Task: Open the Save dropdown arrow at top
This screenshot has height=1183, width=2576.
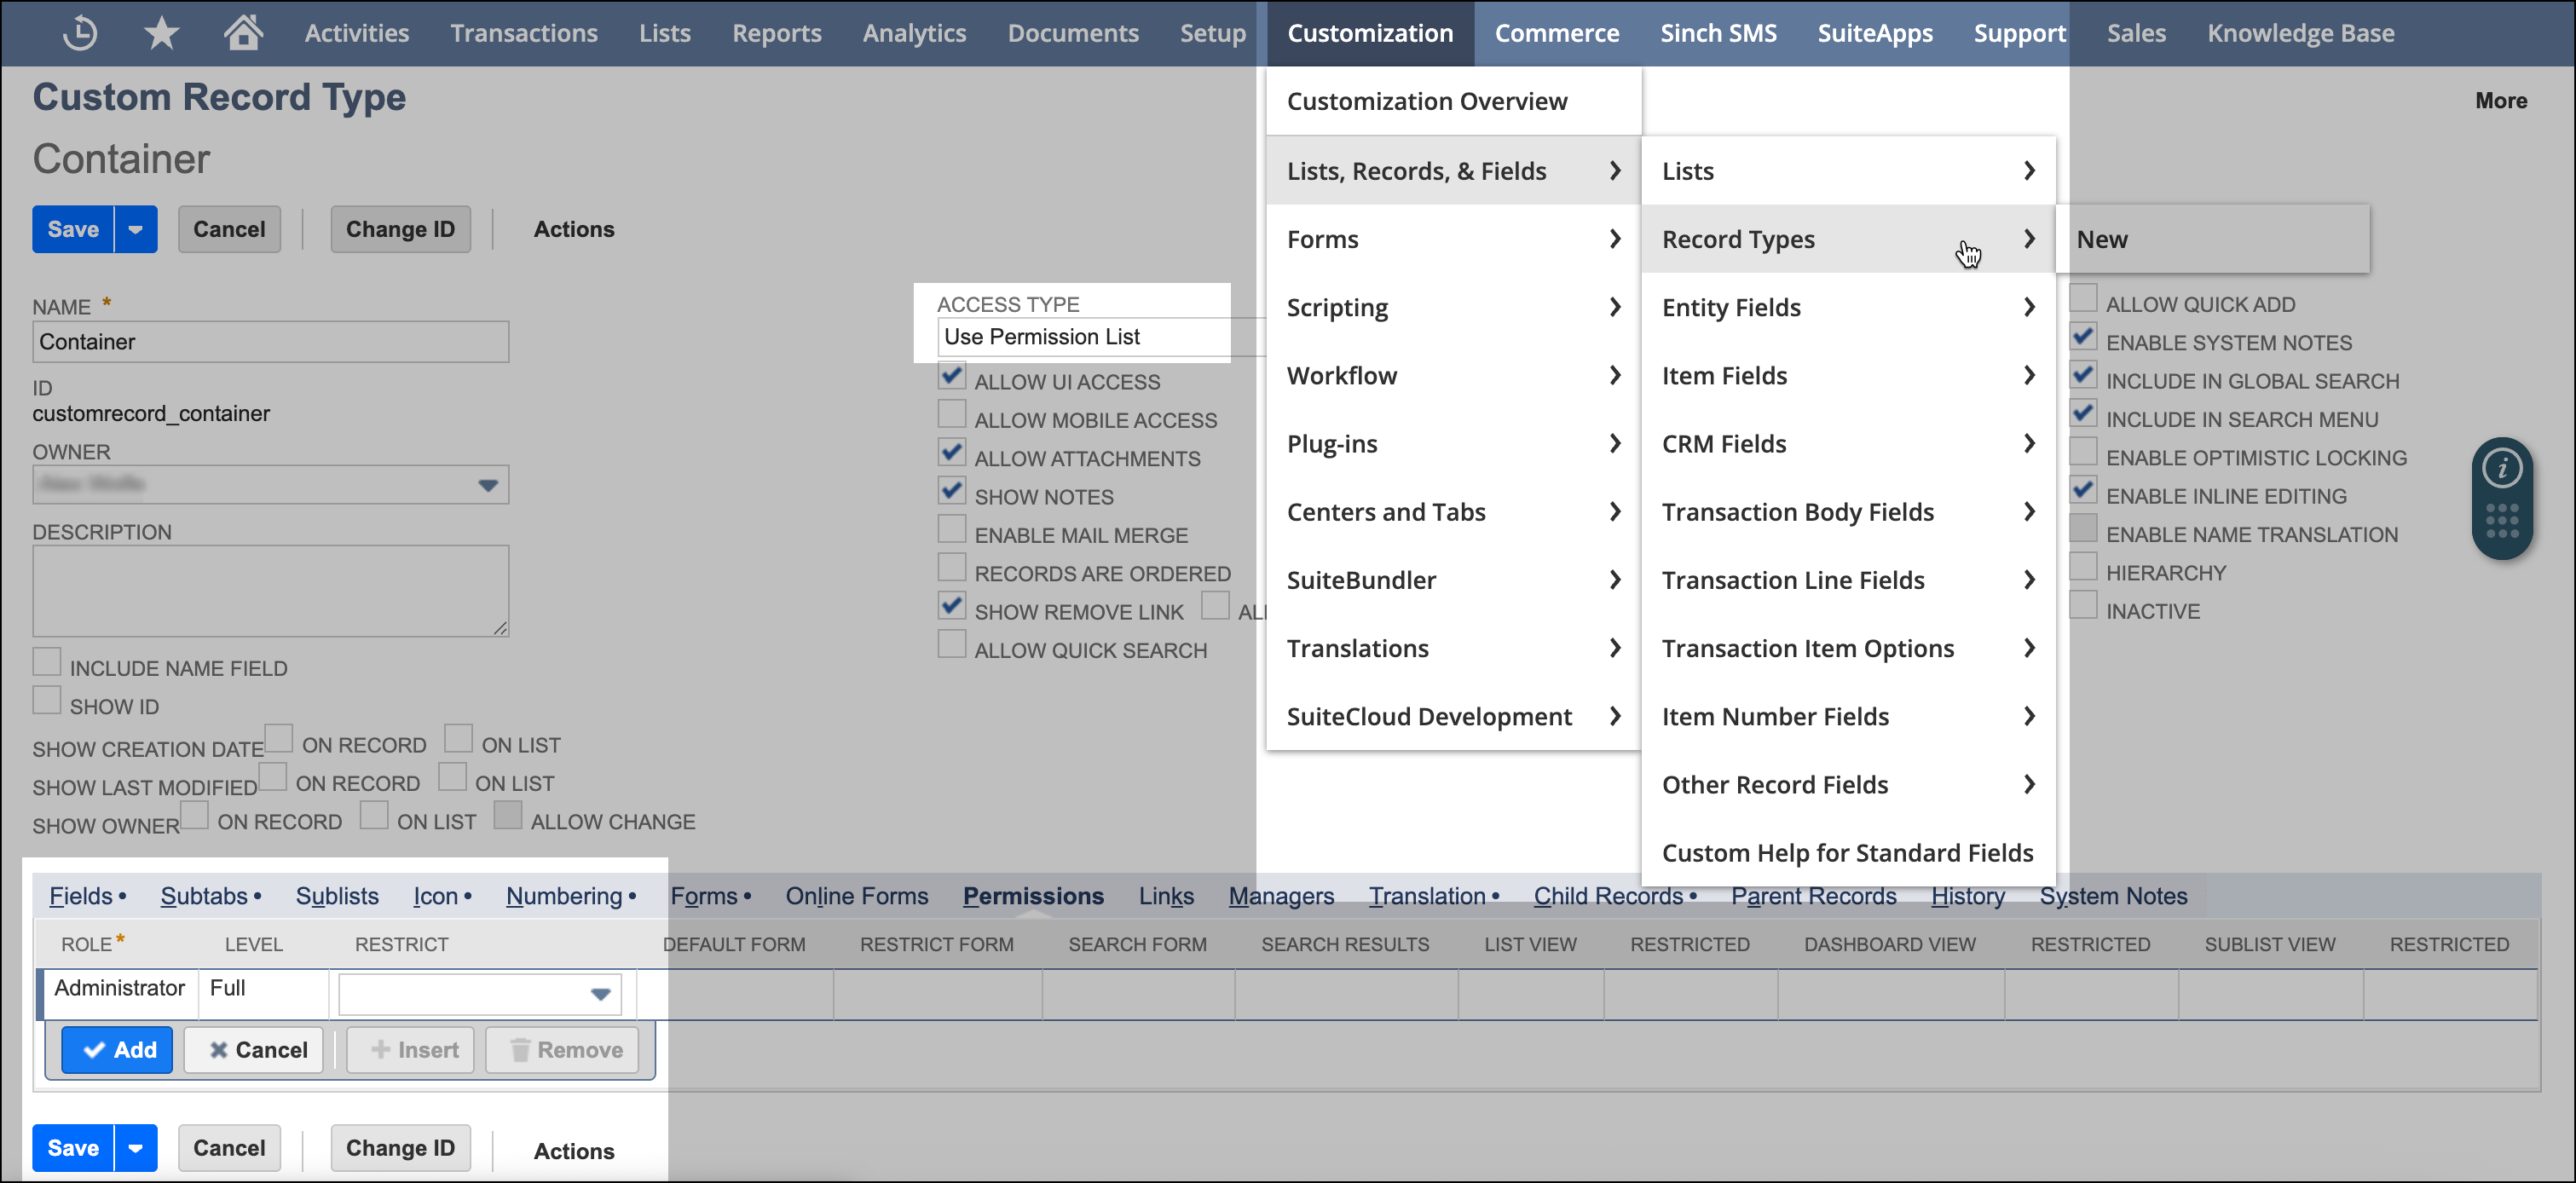Action: point(136,229)
